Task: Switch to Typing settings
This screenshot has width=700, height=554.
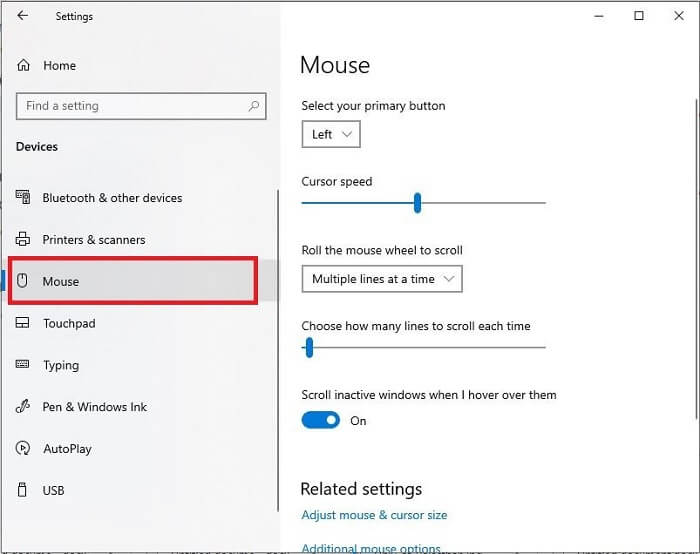Action: [61, 365]
